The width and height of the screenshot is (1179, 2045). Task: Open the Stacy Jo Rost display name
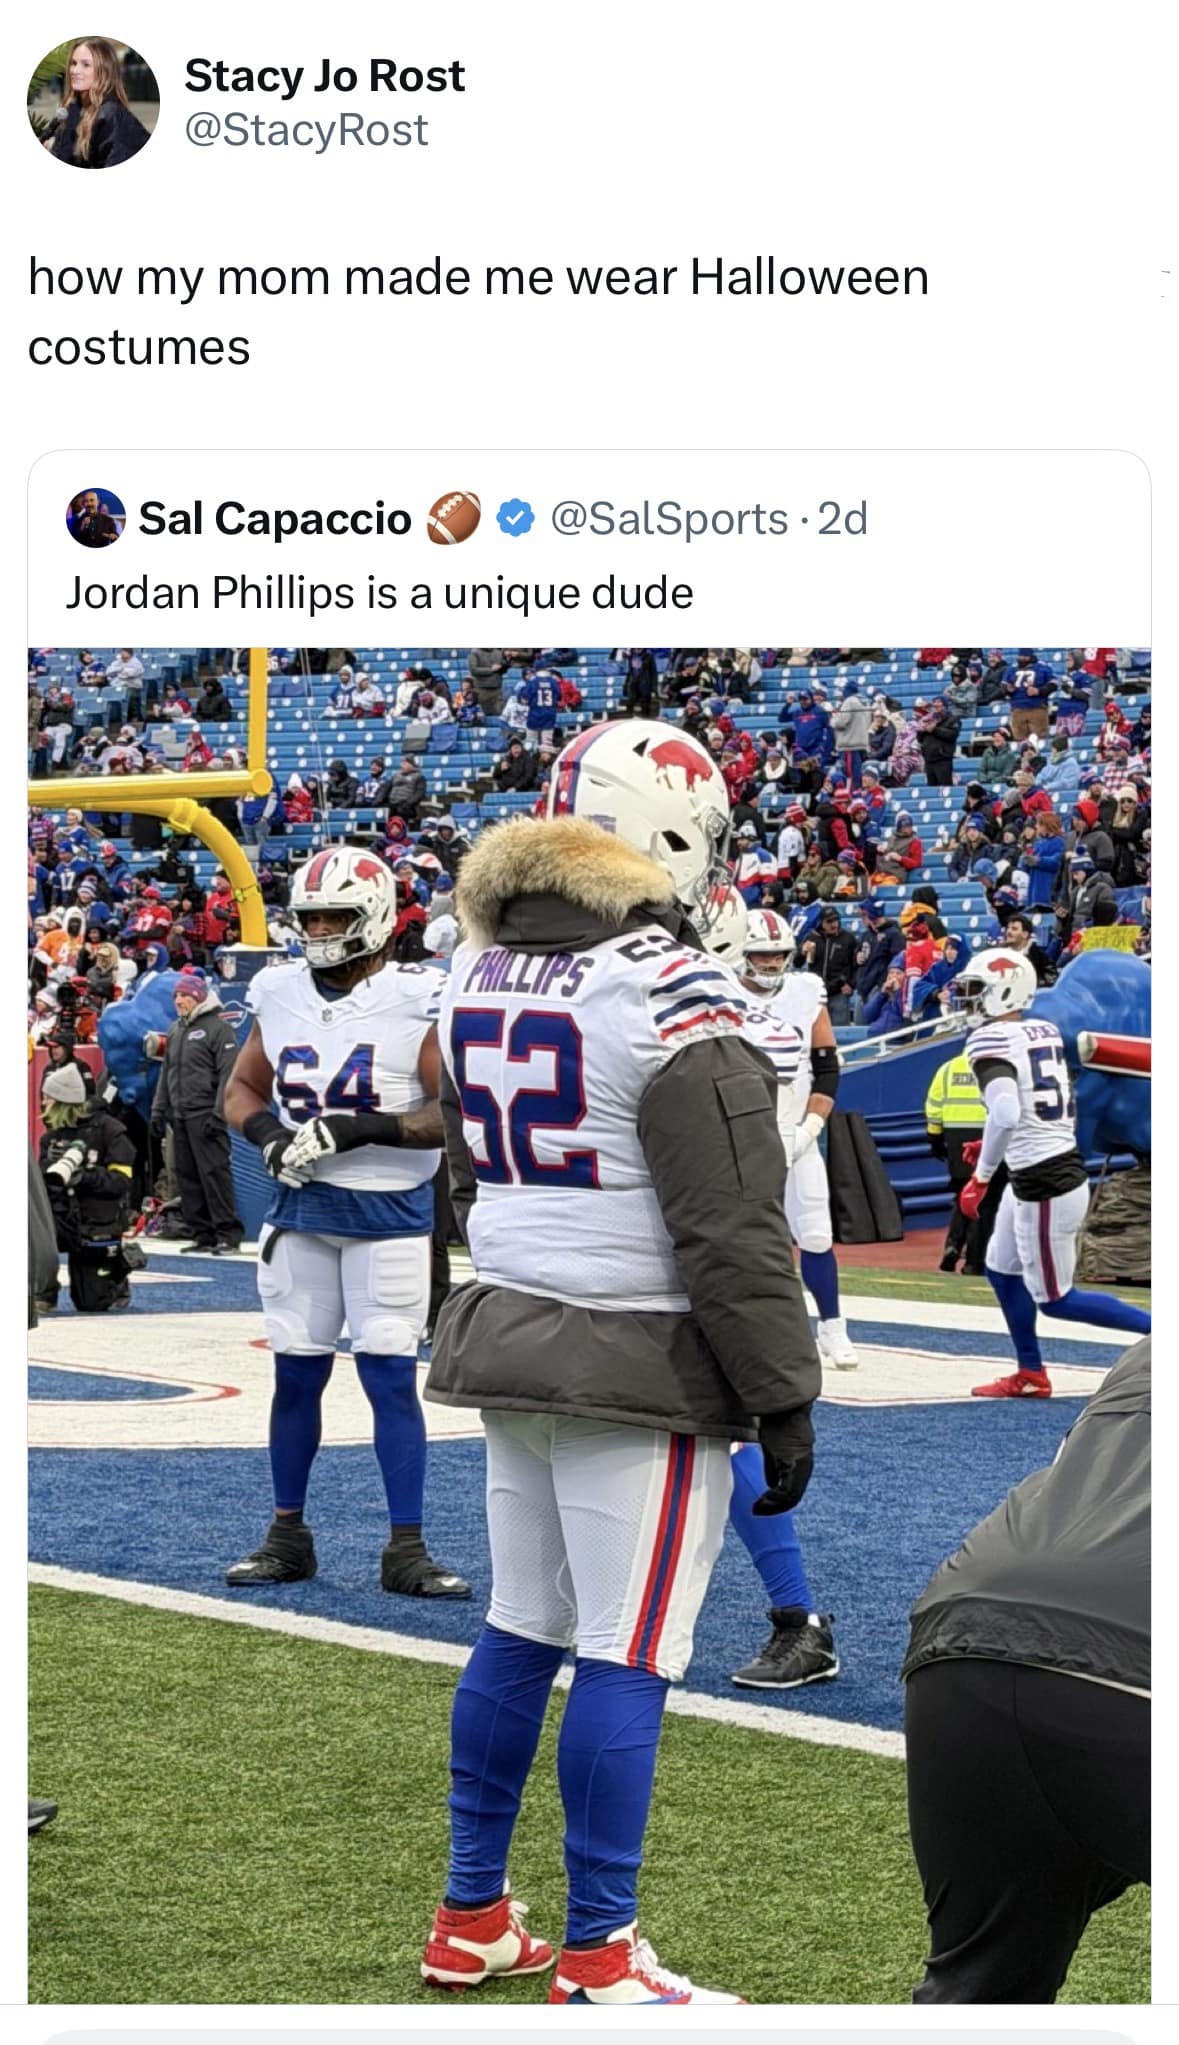[x=324, y=76]
